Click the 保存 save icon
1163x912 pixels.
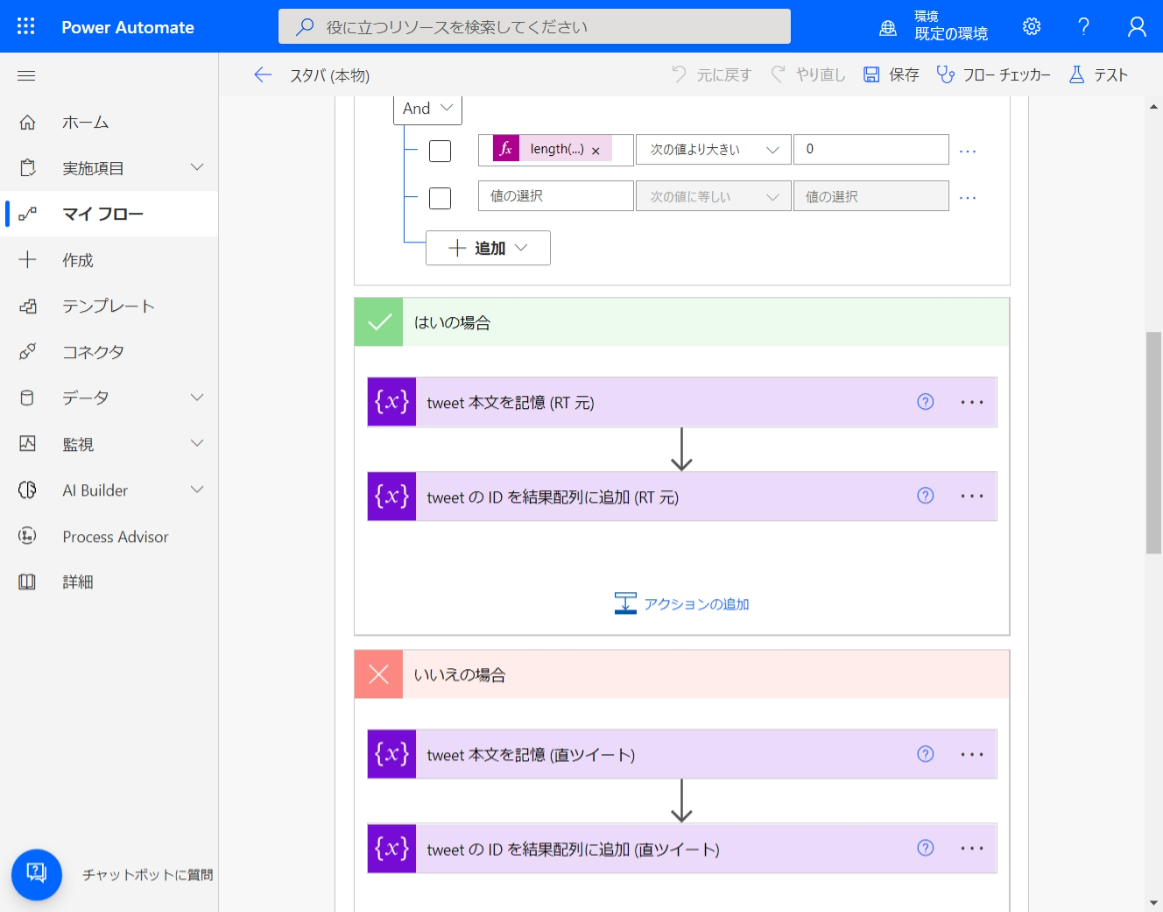[x=872, y=74]
